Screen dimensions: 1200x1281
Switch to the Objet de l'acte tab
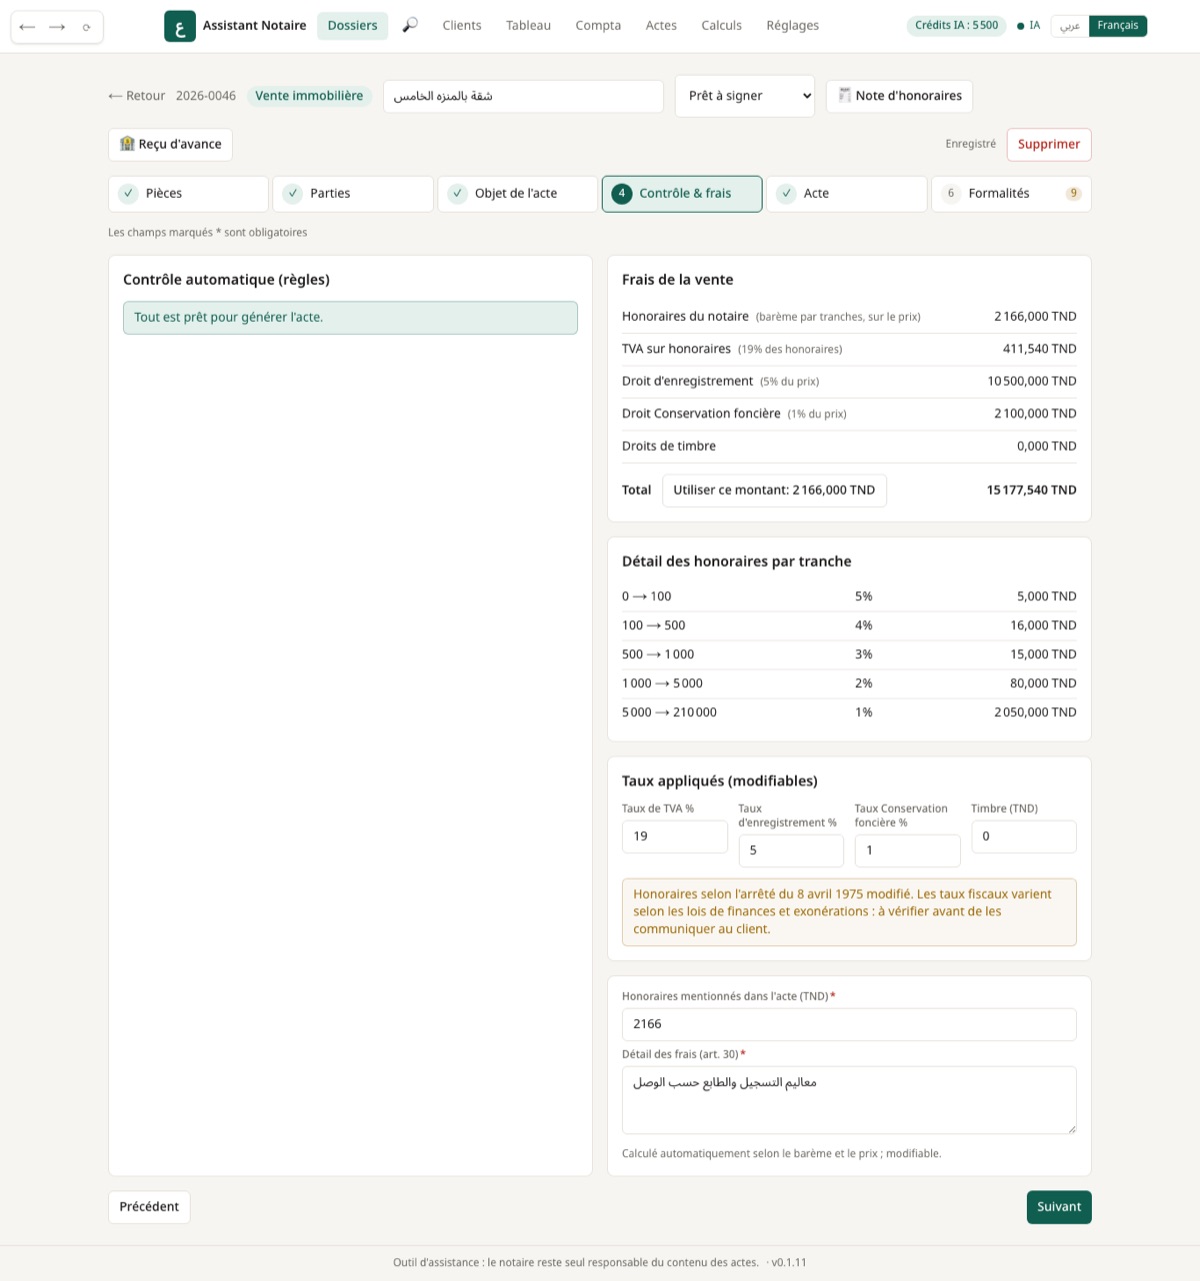coord(517,194)
